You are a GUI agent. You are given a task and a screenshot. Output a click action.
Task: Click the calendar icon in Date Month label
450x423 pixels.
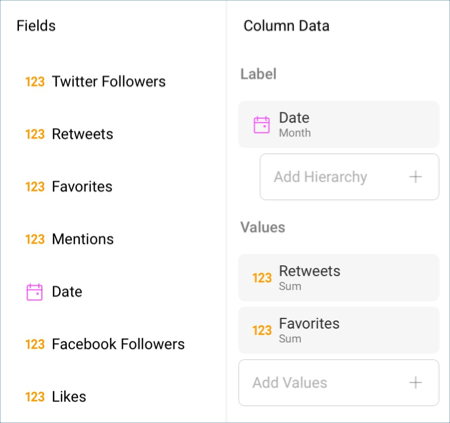(262, 125)
